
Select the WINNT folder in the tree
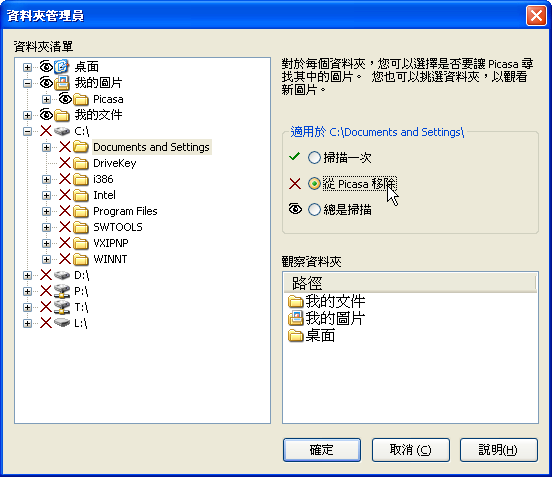pyautogui.click(x=110, y=259)
